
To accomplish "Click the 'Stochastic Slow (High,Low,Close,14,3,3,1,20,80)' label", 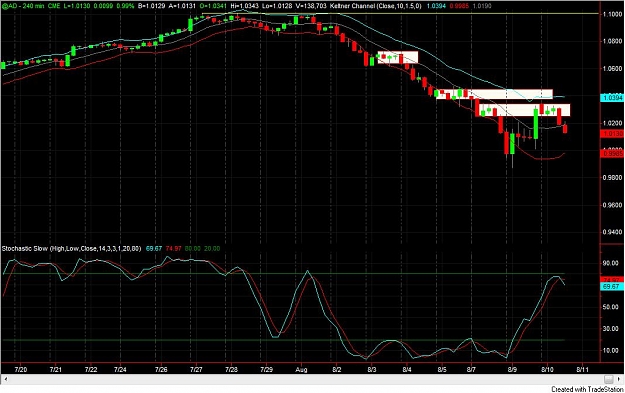I will coord(71,248).
